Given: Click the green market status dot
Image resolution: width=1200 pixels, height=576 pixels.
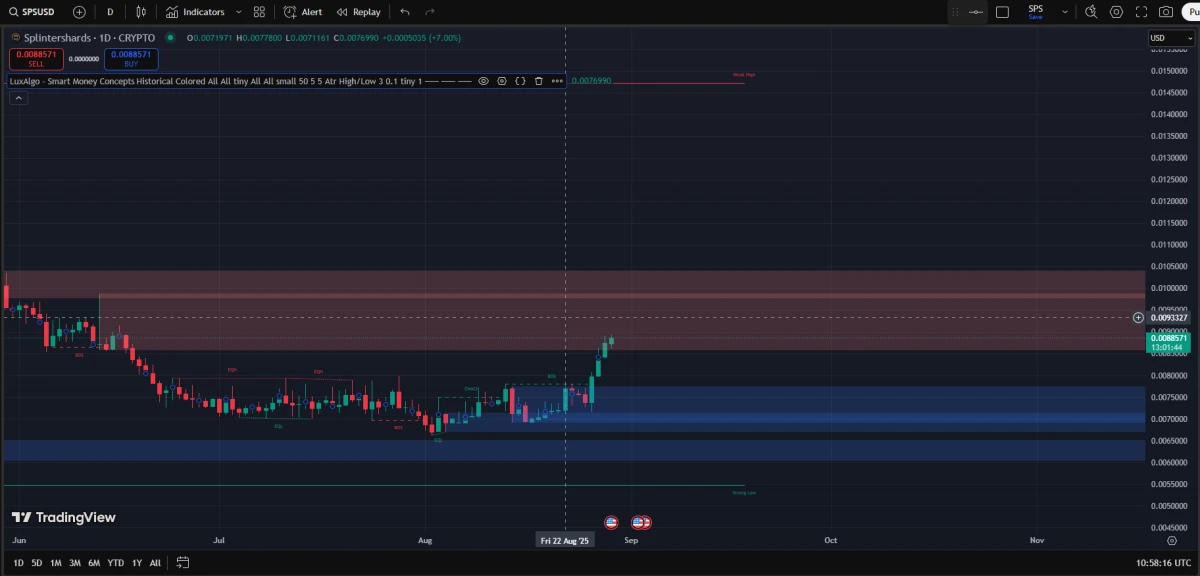Looking at the screenshot, I should pyautogui.click(x=170, y=37).
